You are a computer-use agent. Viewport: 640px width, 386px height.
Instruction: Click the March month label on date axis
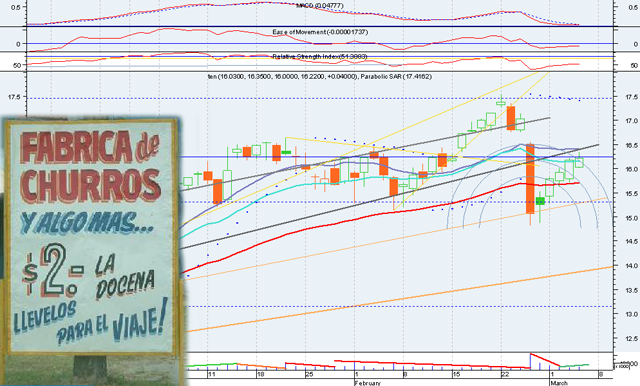click(559, 383)
